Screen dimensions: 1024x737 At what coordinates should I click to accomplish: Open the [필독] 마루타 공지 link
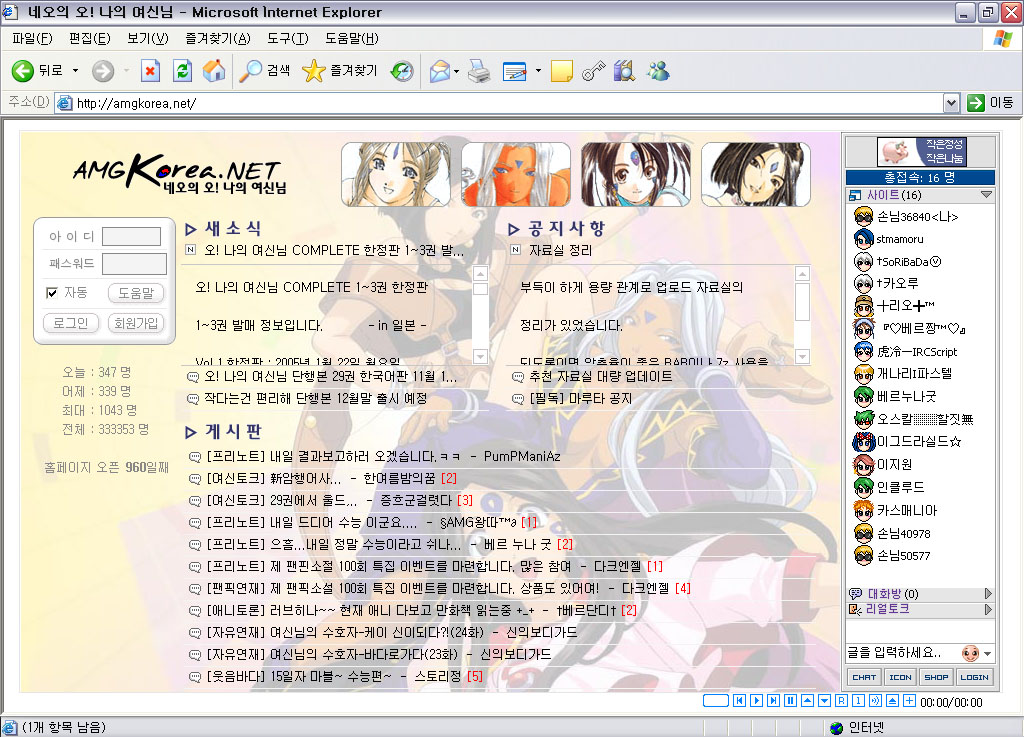point(581,398)
